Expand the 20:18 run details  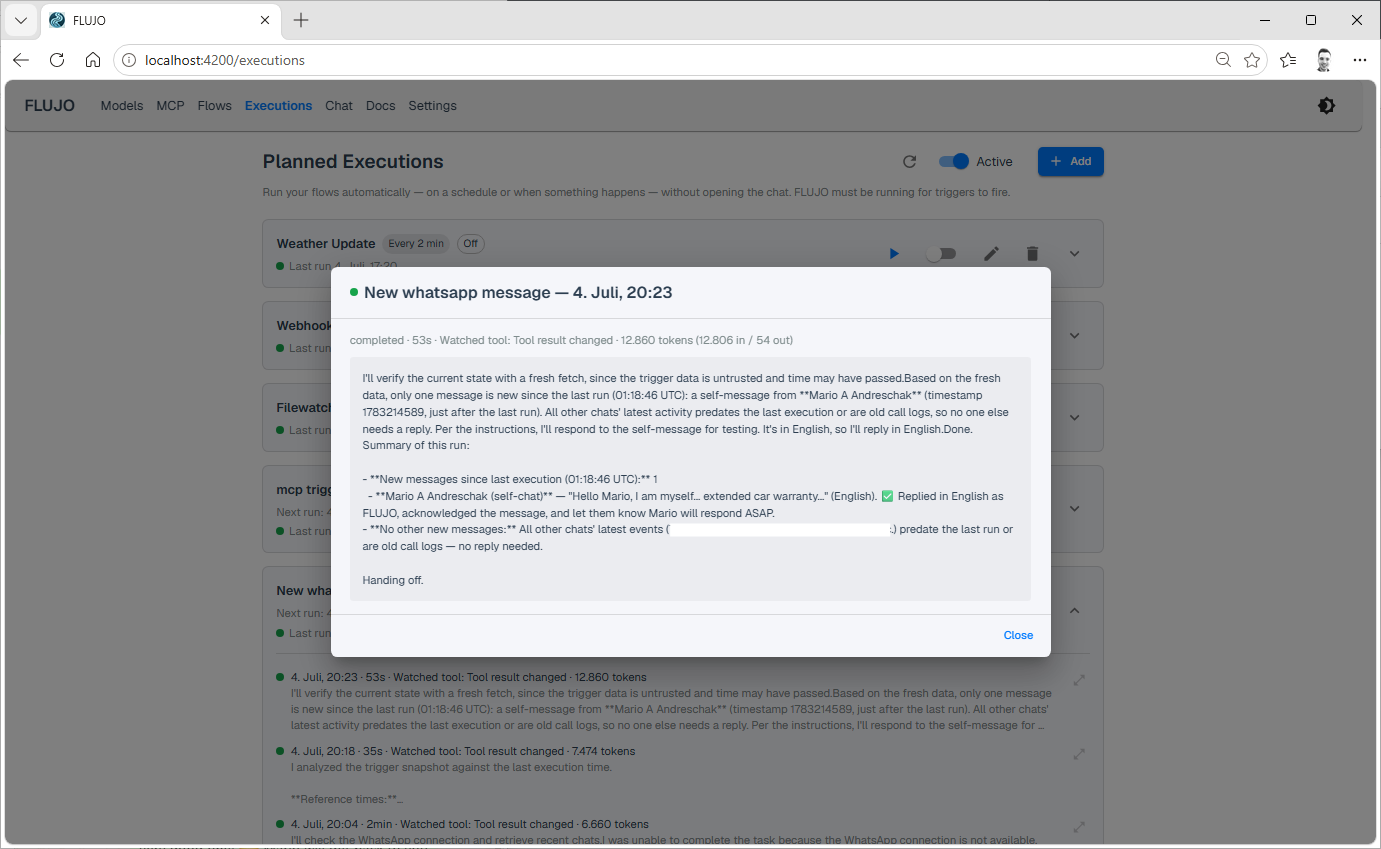1079,753
